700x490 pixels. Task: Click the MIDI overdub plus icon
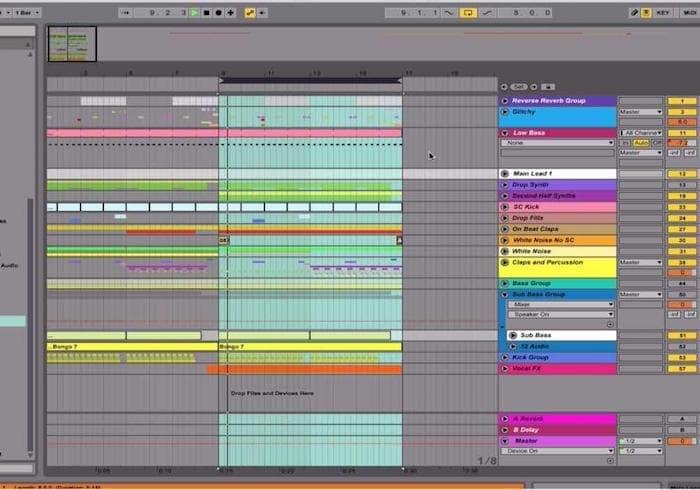click(231, 13)
